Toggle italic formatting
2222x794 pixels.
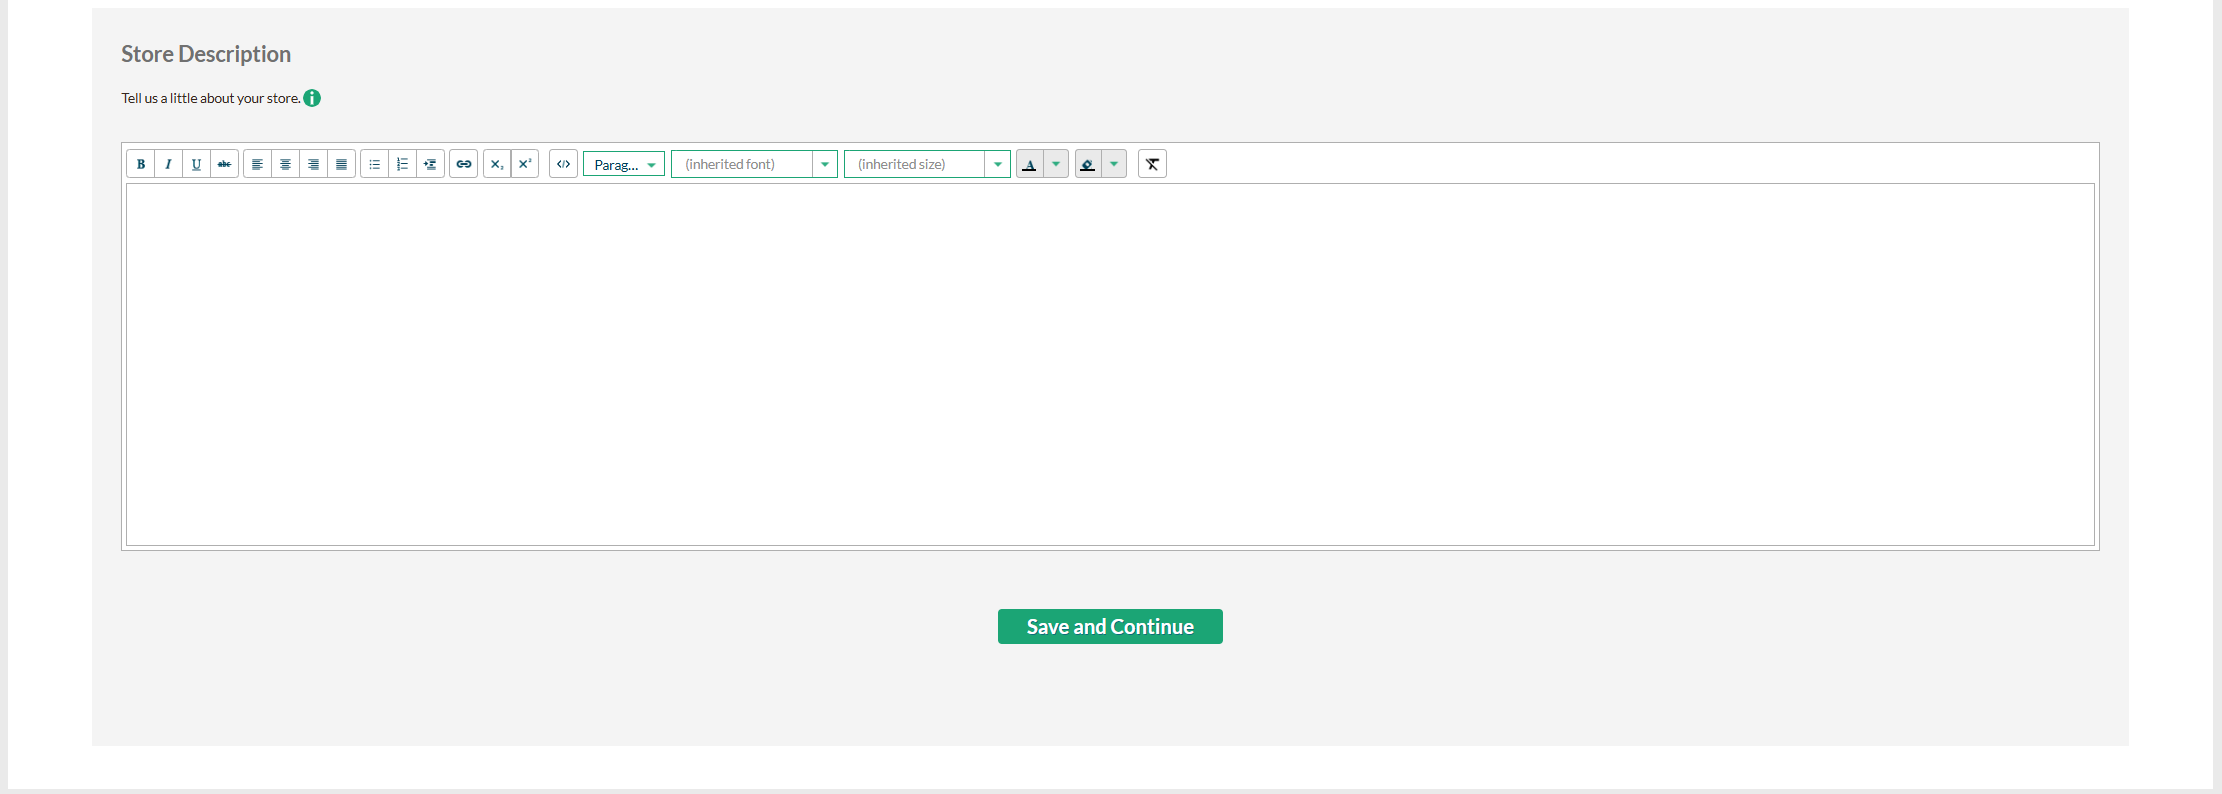(168, 164)
